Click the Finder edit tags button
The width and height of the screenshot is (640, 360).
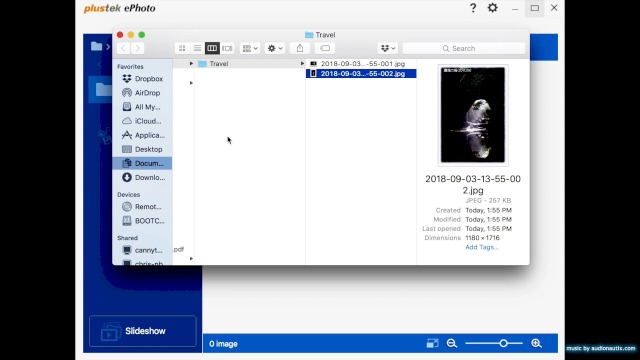coord(325,48)
